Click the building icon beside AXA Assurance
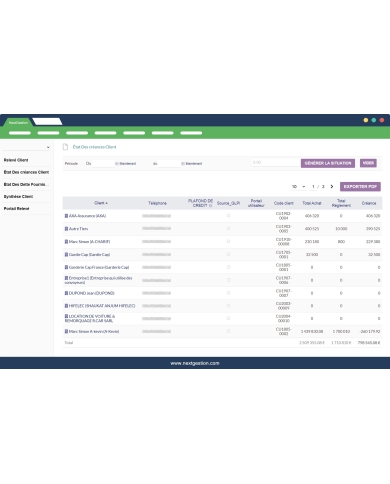The height and width of the screenshot is (484, 390). coord(66,216)
